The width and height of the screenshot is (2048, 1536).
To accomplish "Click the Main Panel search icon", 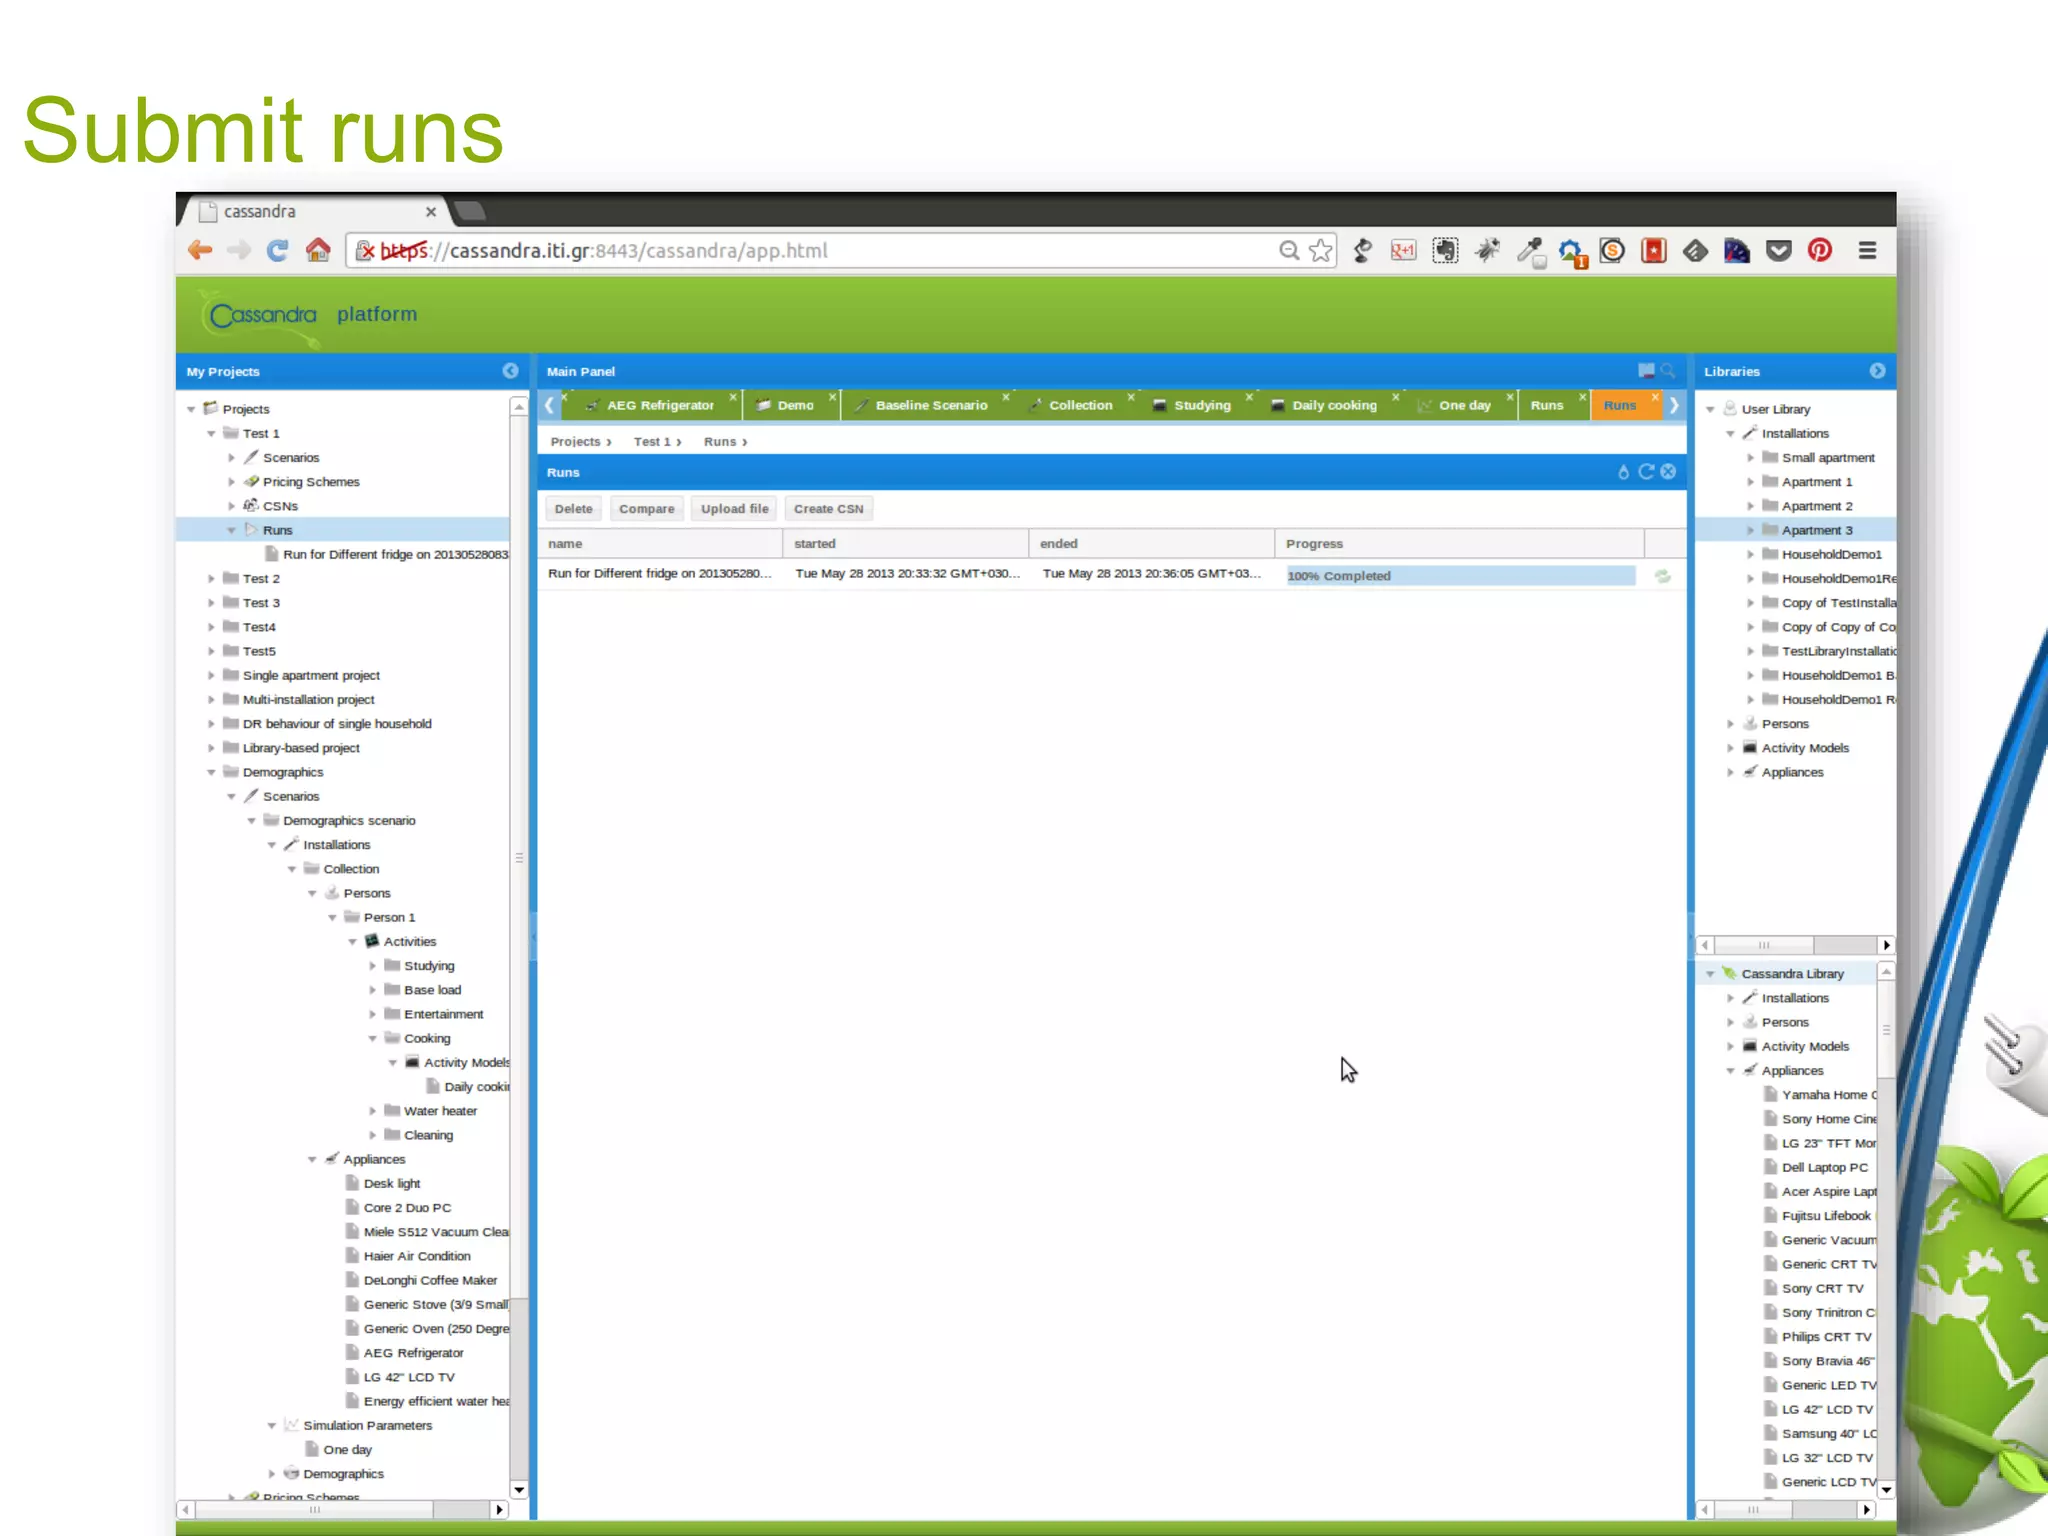I will (1668, 371).
